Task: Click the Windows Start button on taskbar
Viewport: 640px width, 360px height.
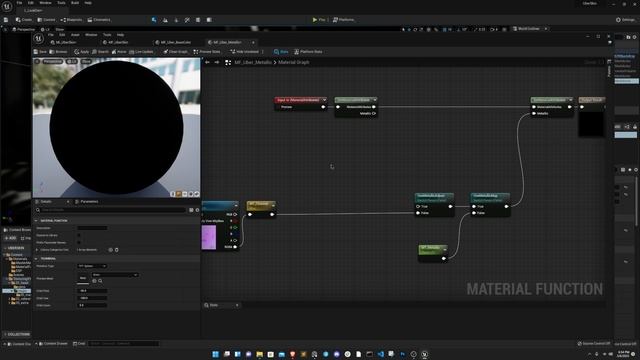Action: 216,354
